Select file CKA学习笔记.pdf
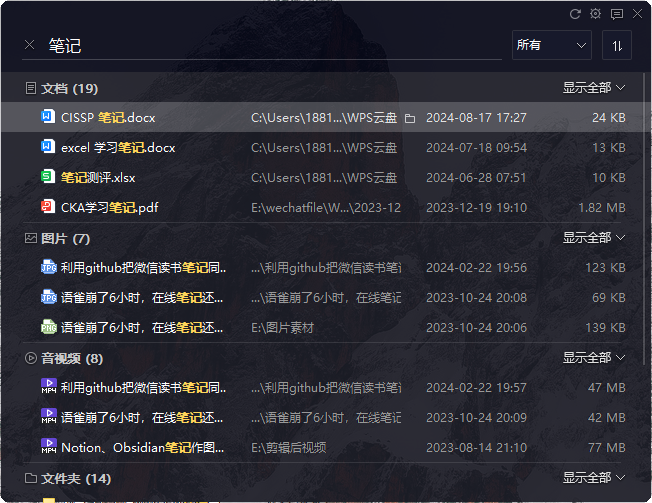The height and width of the screenshot is (503, 652). pyautogui.click(x=109, y=207)
